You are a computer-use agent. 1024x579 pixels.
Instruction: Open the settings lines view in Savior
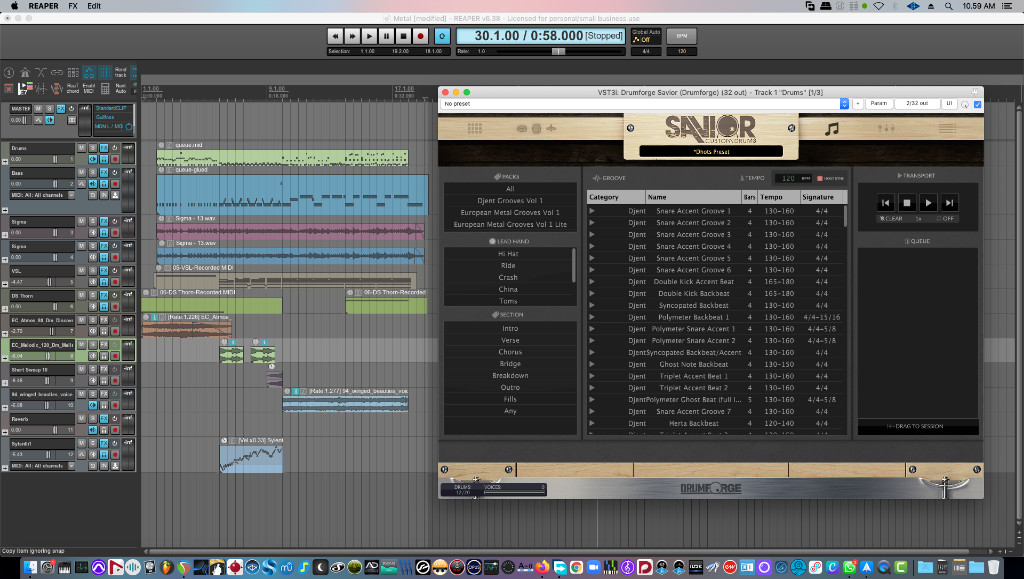point(947,129)
